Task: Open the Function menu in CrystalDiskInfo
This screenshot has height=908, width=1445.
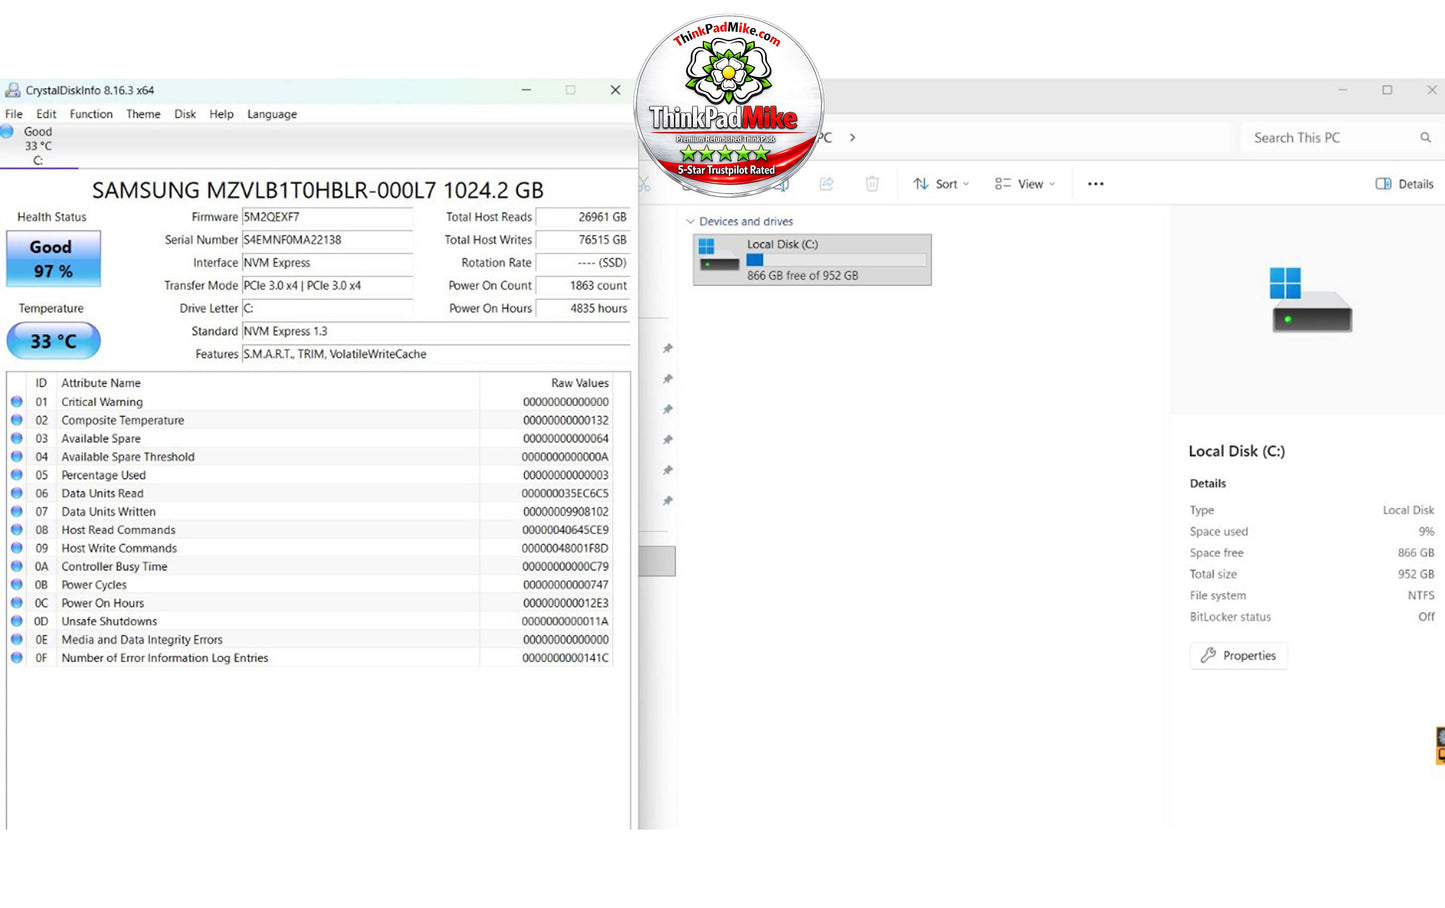Action: (91, 114)
